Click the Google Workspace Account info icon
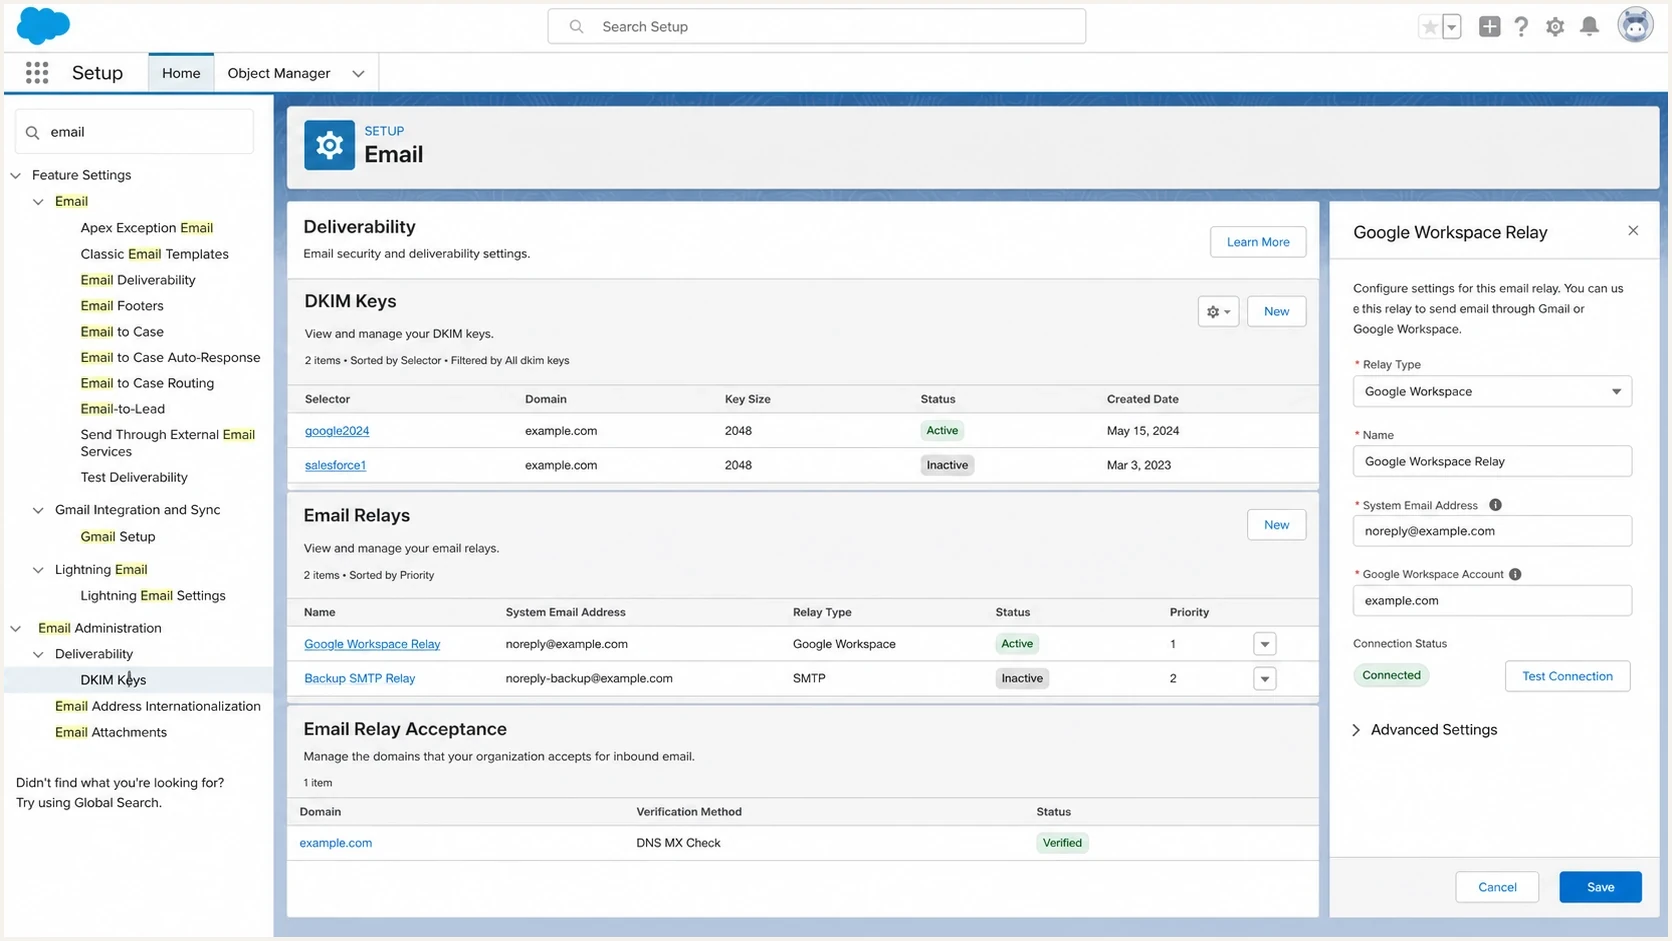1672x941 pixels. pos(1515,574)
